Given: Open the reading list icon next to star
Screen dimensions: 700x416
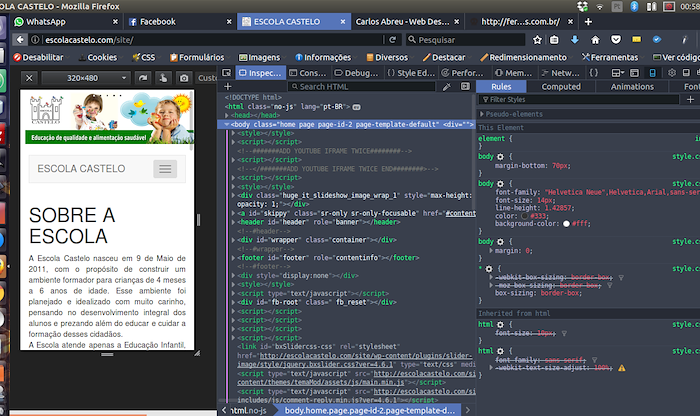Looking at the screenshot, I should click(554, 40).
